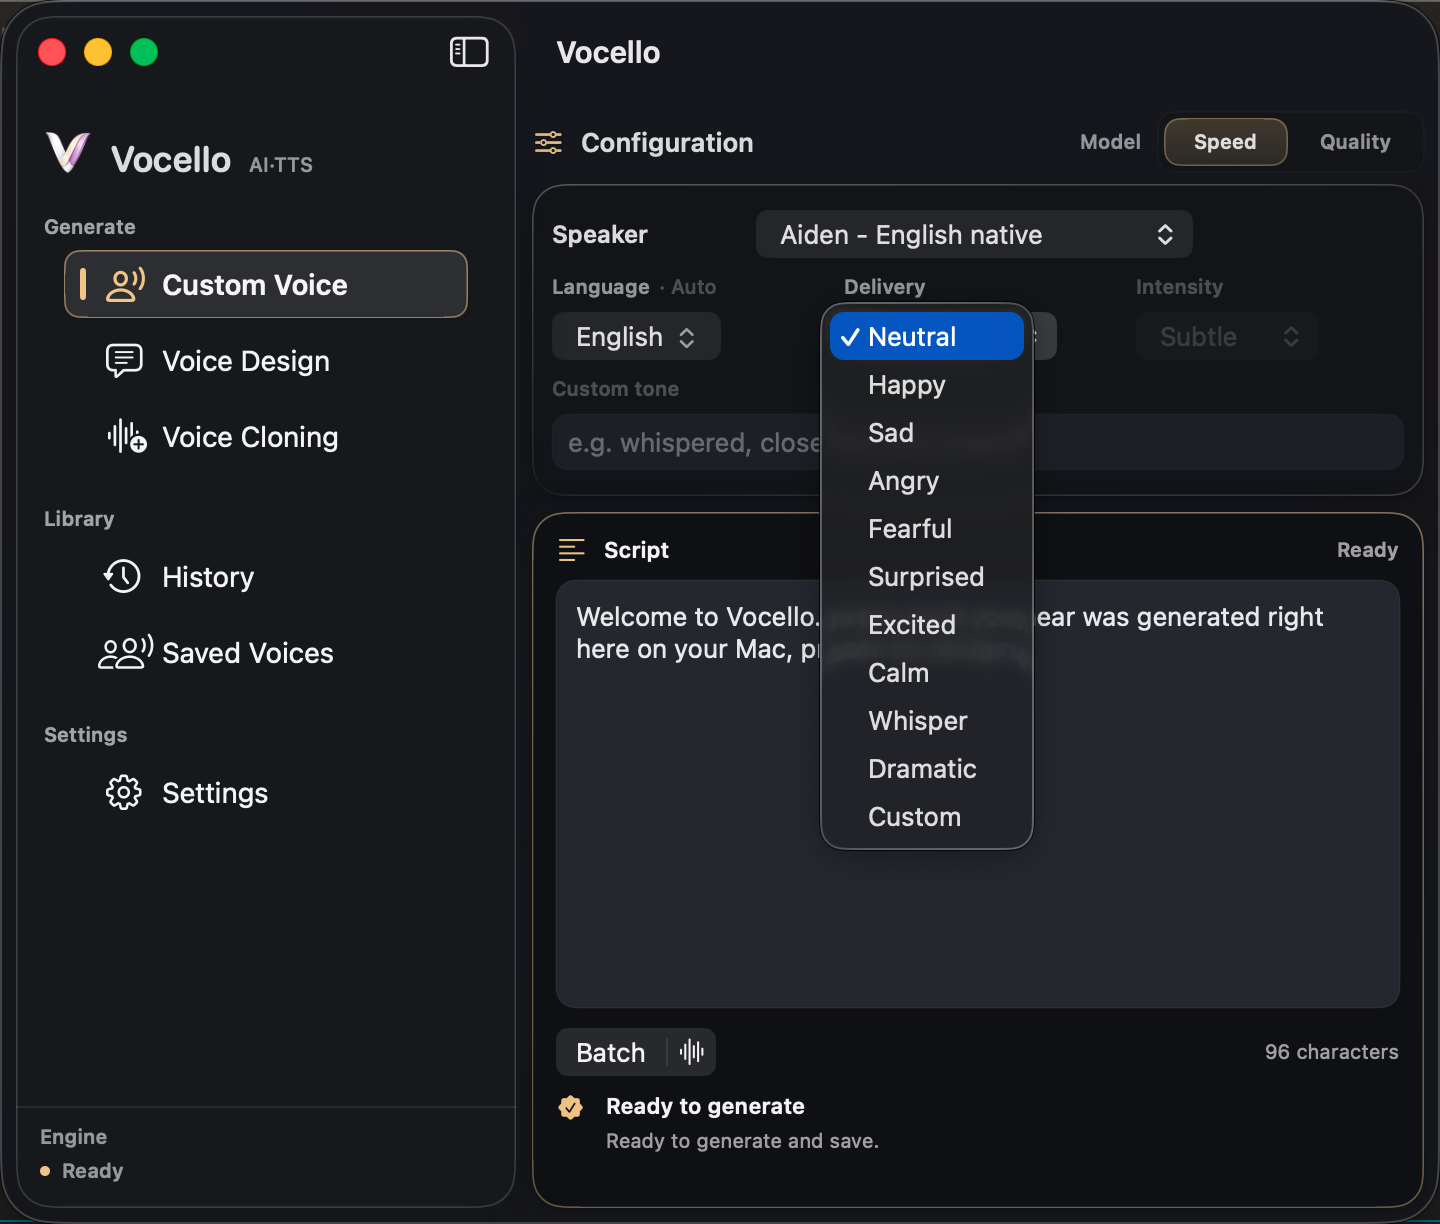Click the waveform icon beside Batch
This screenshot has height=1224, width=1440.
[692, 1052]
